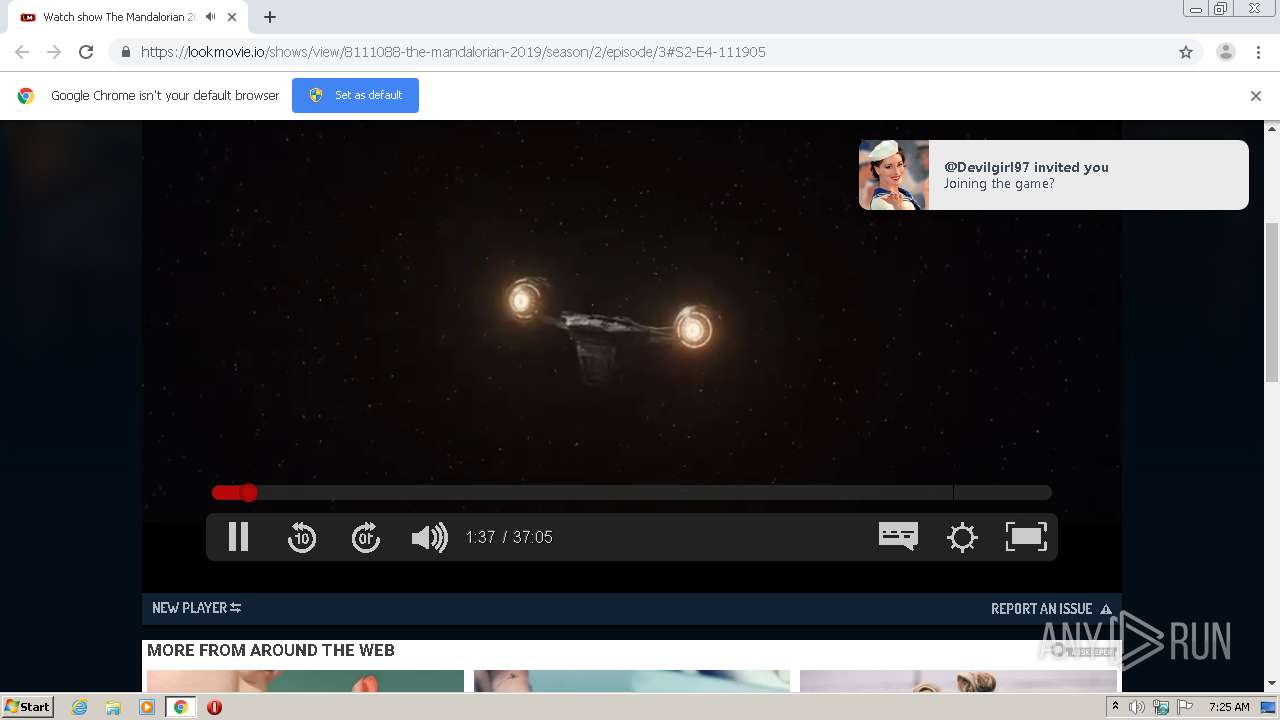View site security lock information
Image resolution: width=1280 pixels, height=720 pixels.
point(125,52)
